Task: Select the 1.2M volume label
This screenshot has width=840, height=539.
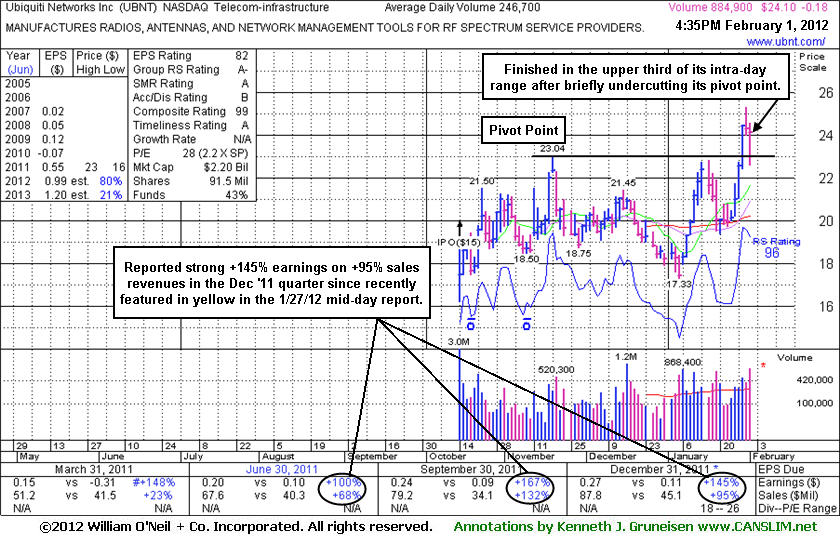Action: pos(626,357)
